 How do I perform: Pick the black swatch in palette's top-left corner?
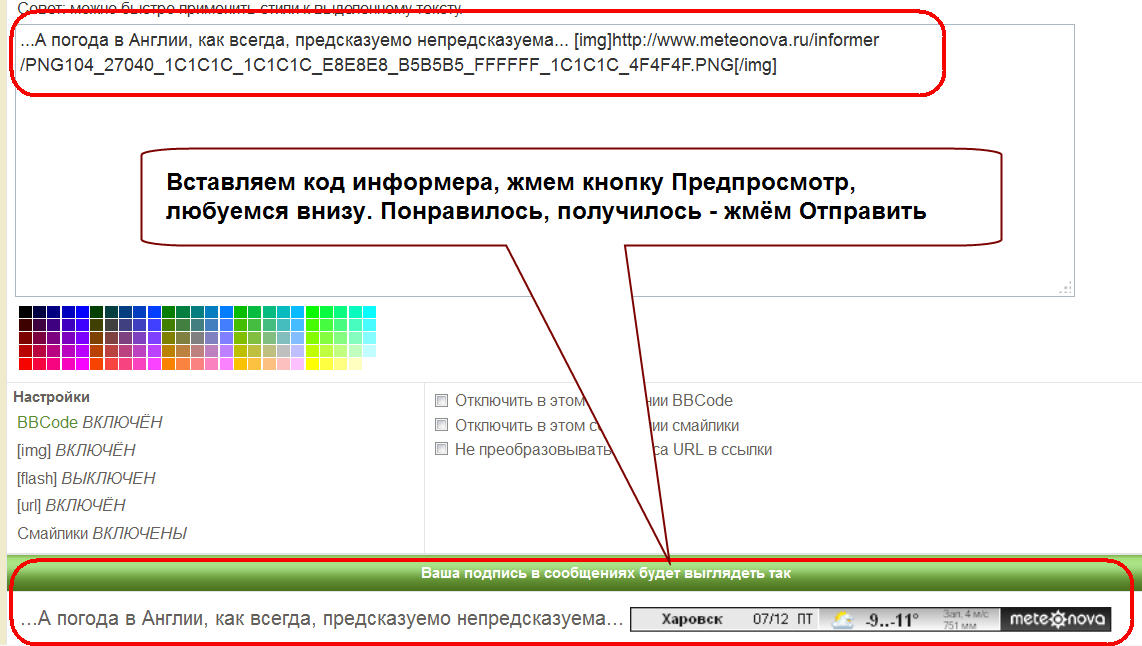[x=26, y=312]
